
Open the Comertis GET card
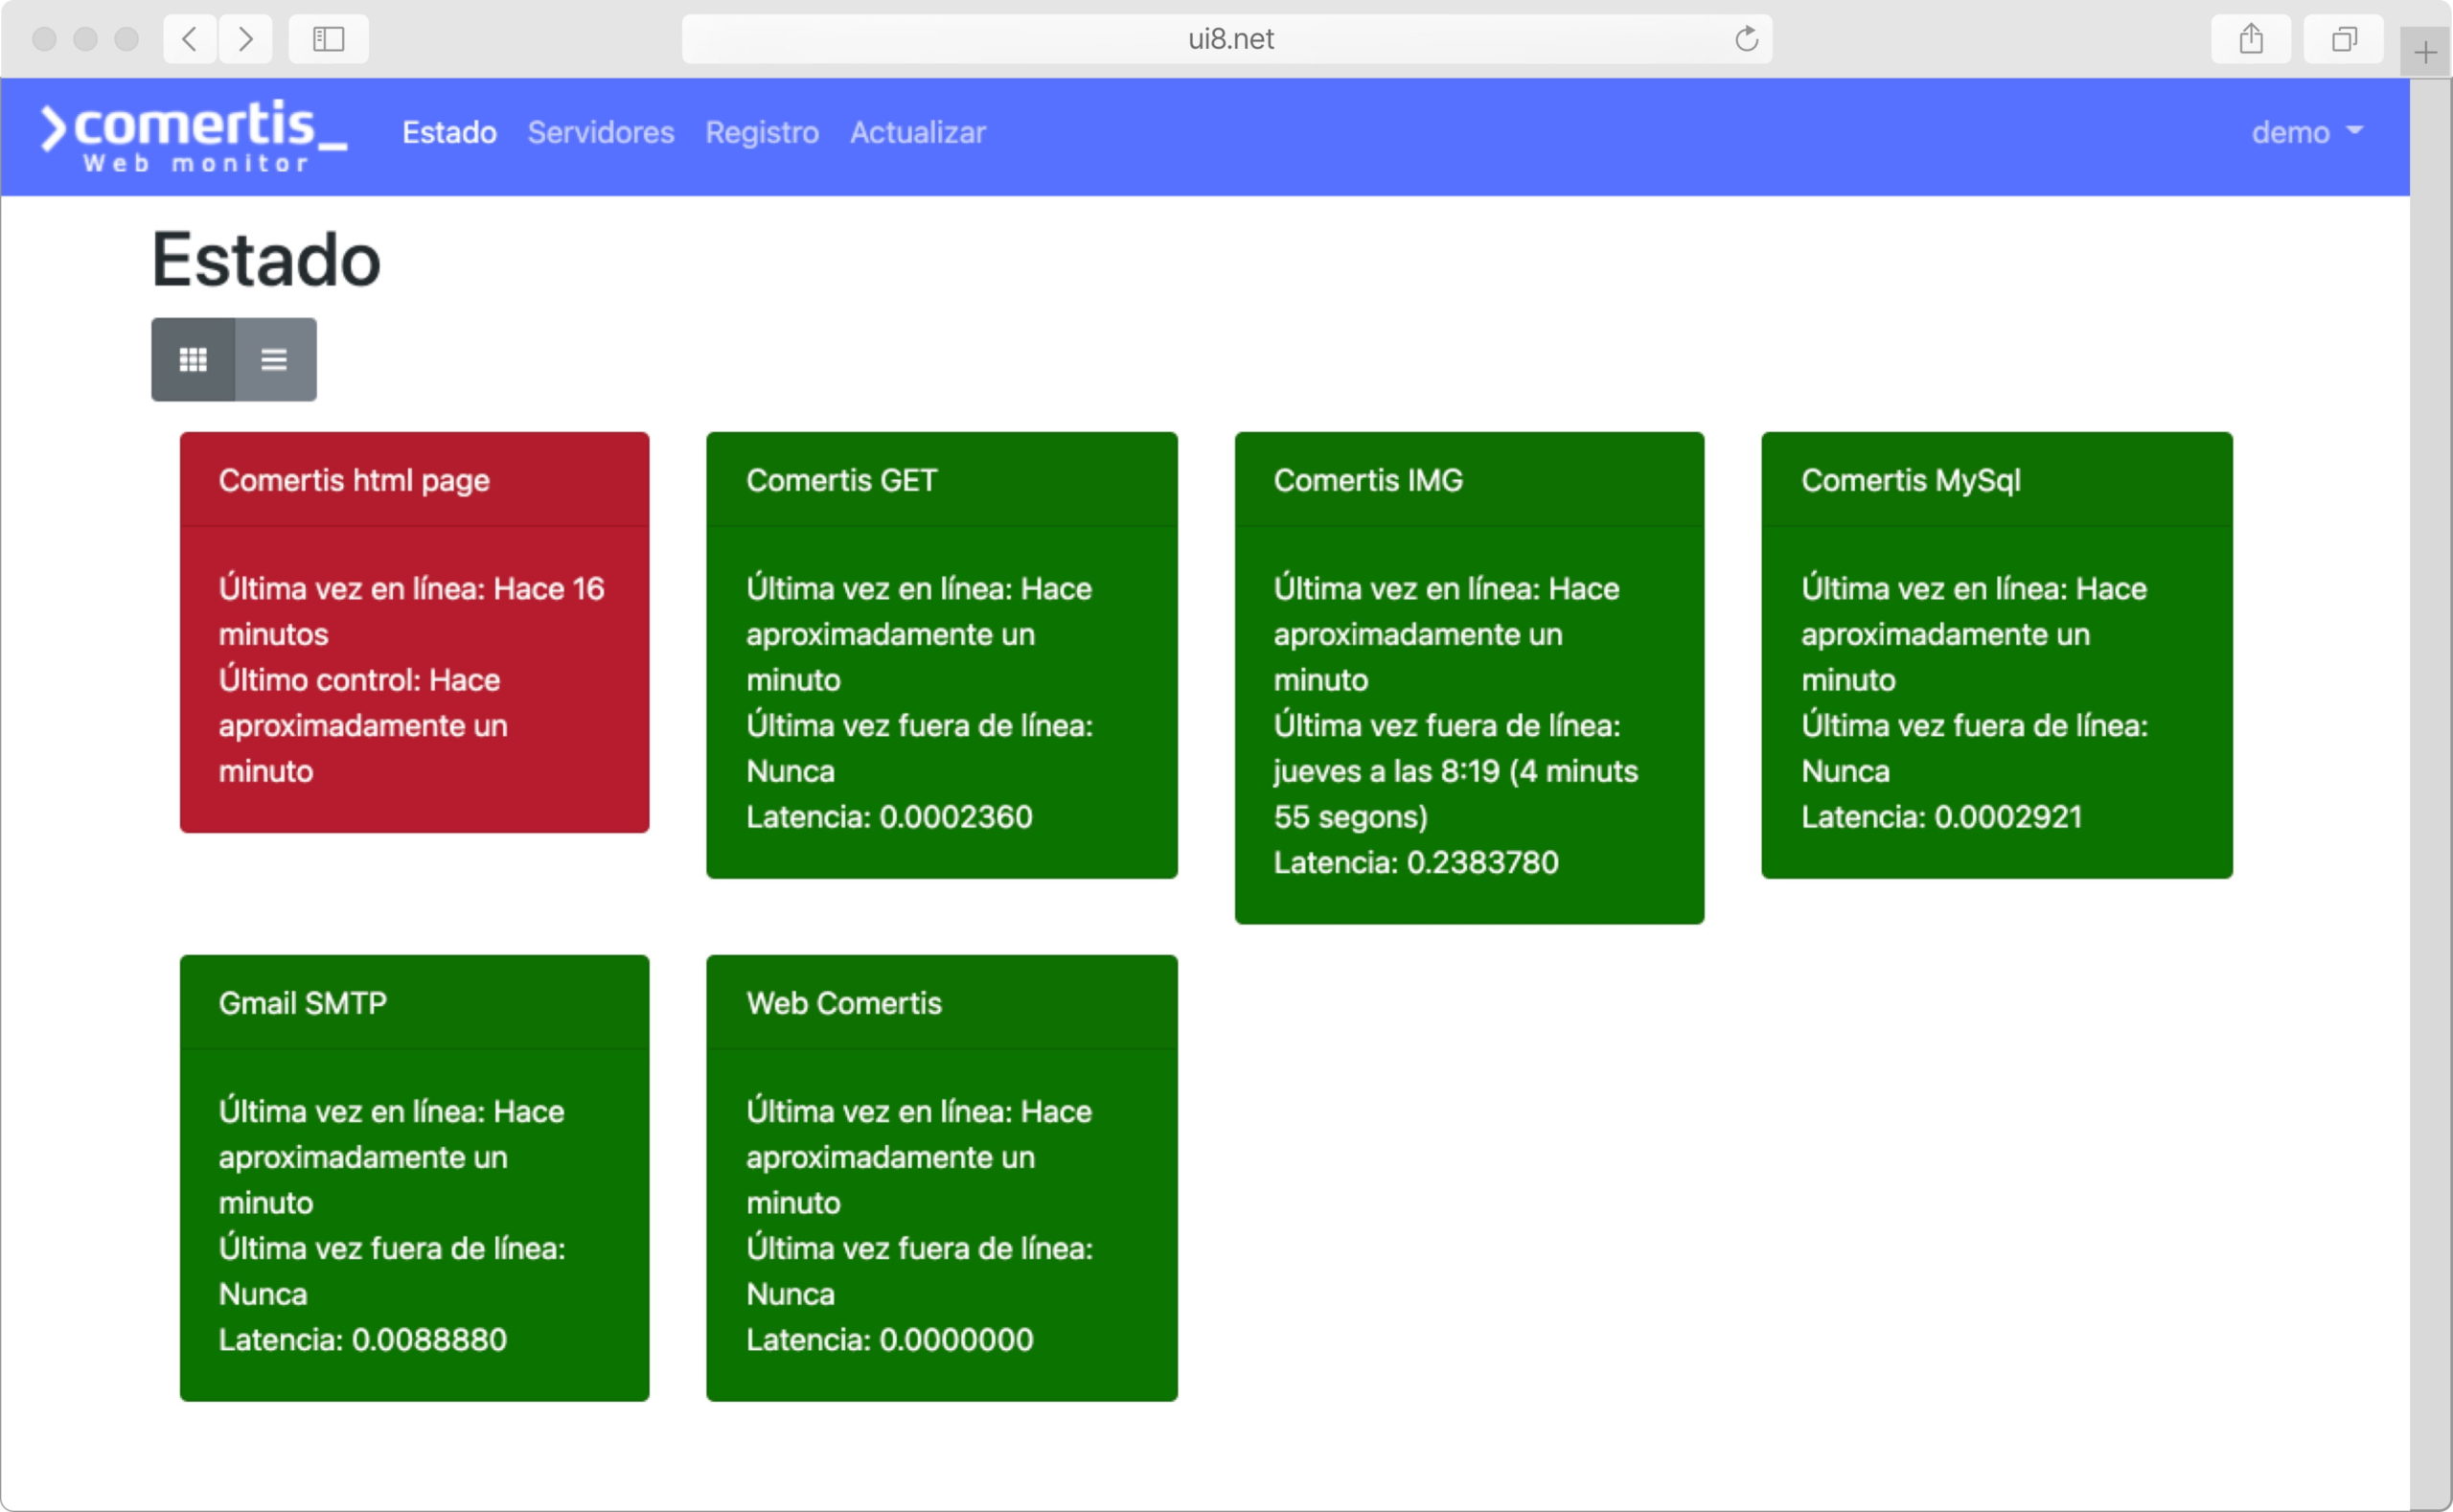pos(942,655)
